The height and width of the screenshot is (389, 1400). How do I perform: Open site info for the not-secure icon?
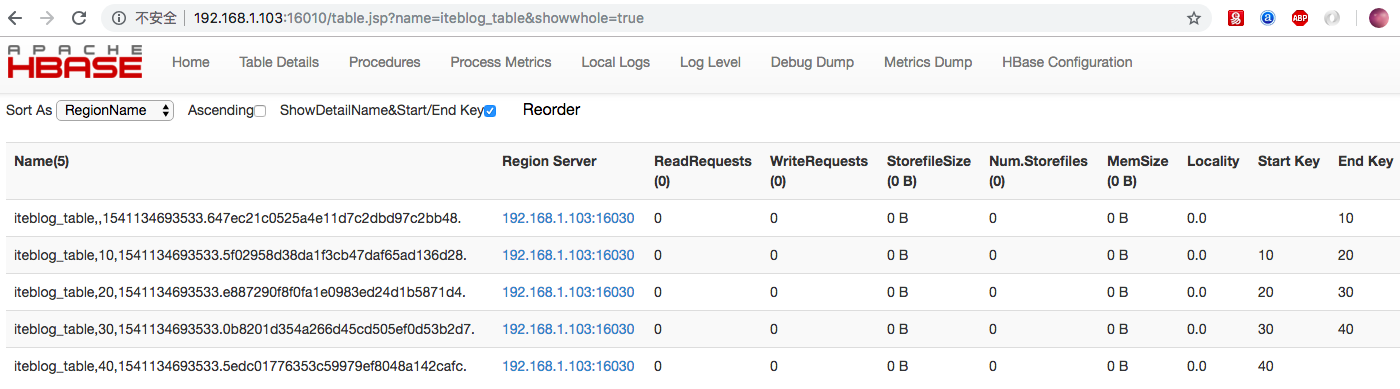[119, 18]
